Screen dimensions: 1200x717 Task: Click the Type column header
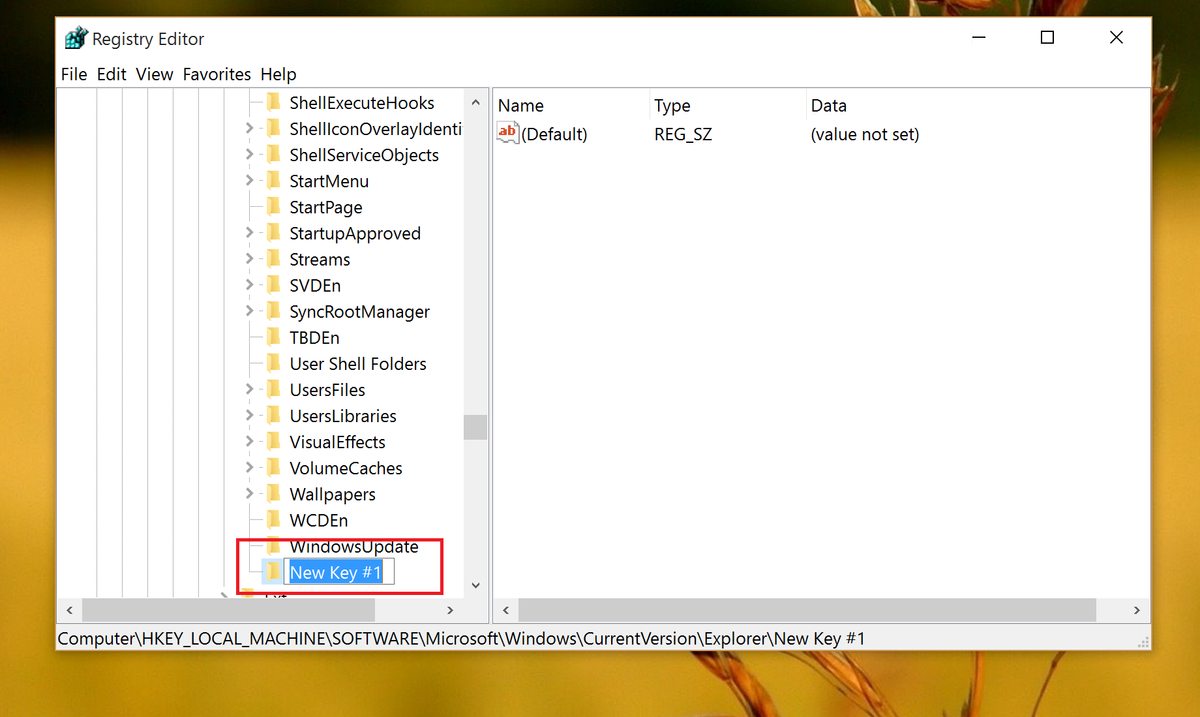pyautogui.click(x=672, y=105)
